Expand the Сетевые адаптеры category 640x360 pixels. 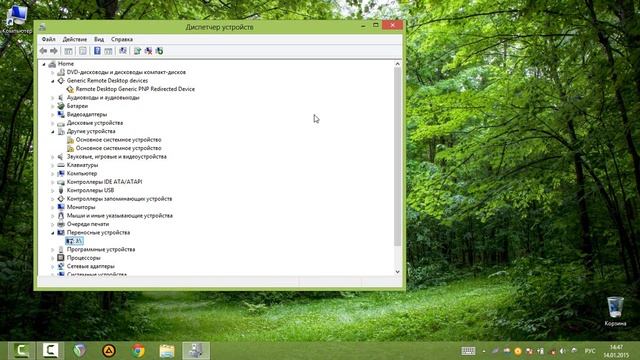[x=53, y=267]
